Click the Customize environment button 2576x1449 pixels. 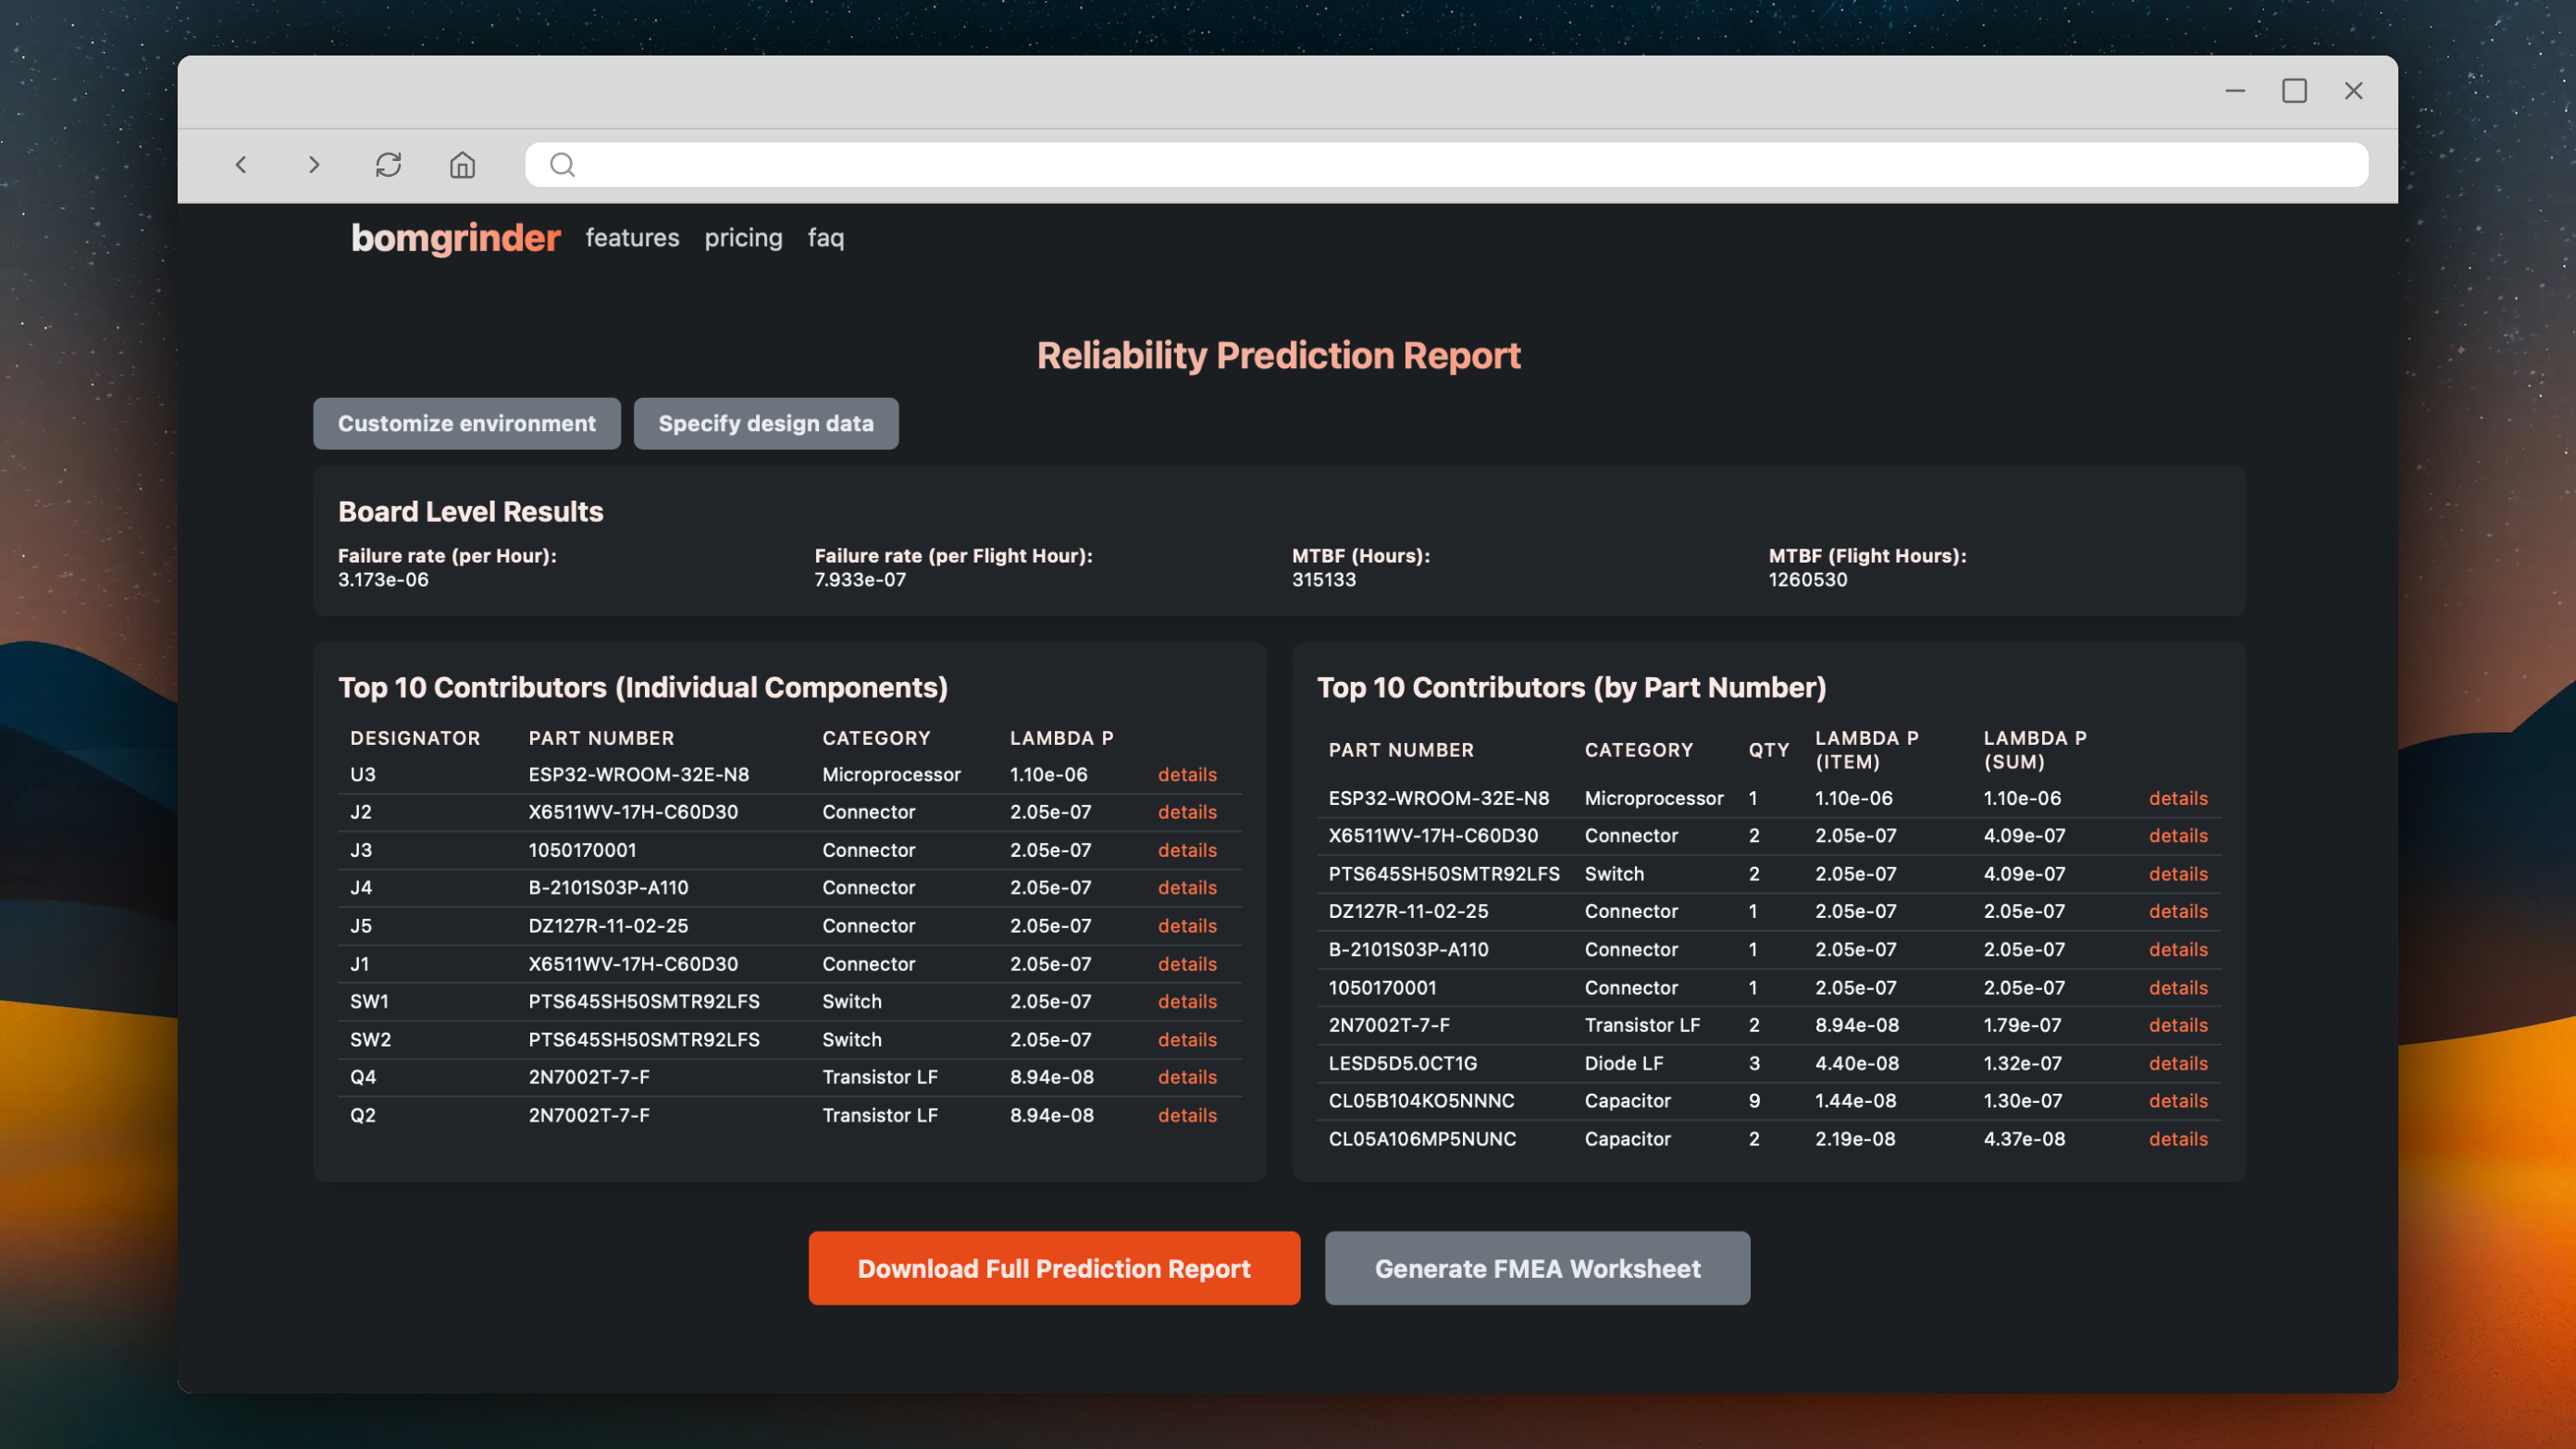[x=467, y=424]
